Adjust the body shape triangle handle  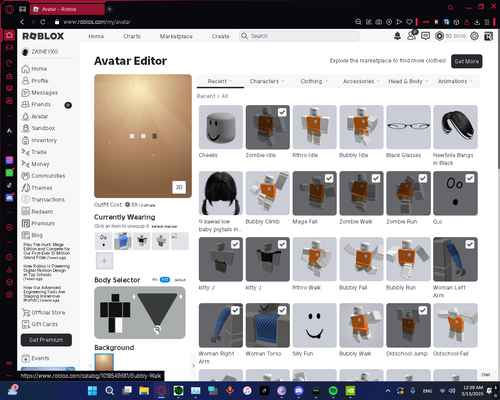[x=157, y=330]
